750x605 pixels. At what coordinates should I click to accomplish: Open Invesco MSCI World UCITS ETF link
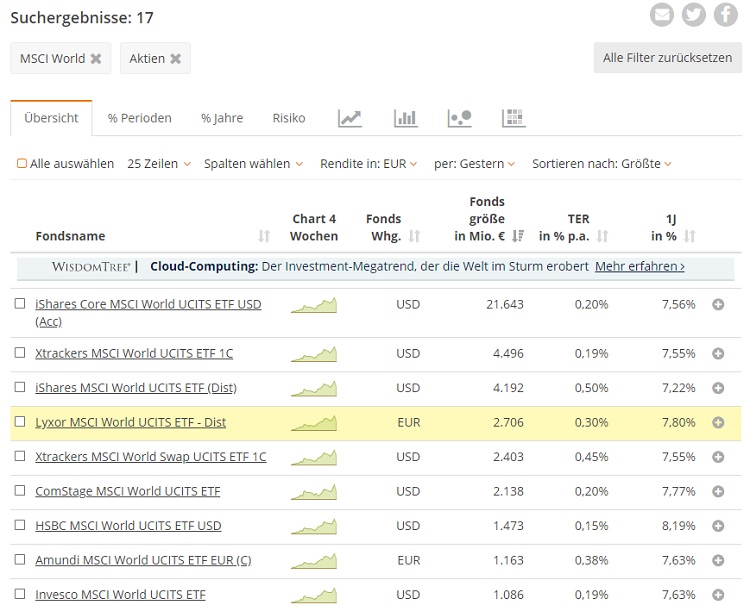pos(120,594)
